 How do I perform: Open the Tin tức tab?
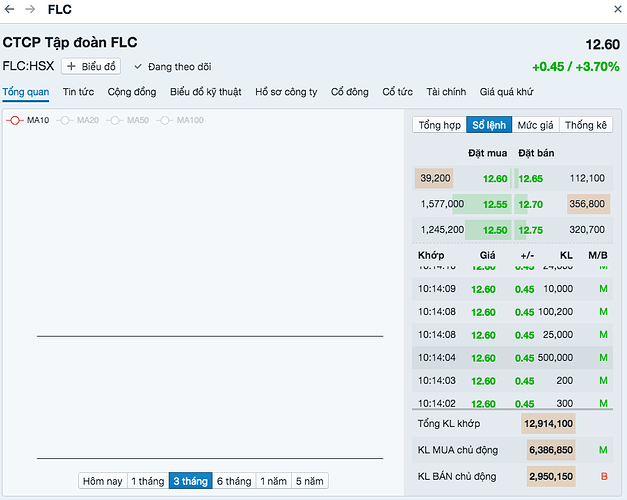[78, 92]
